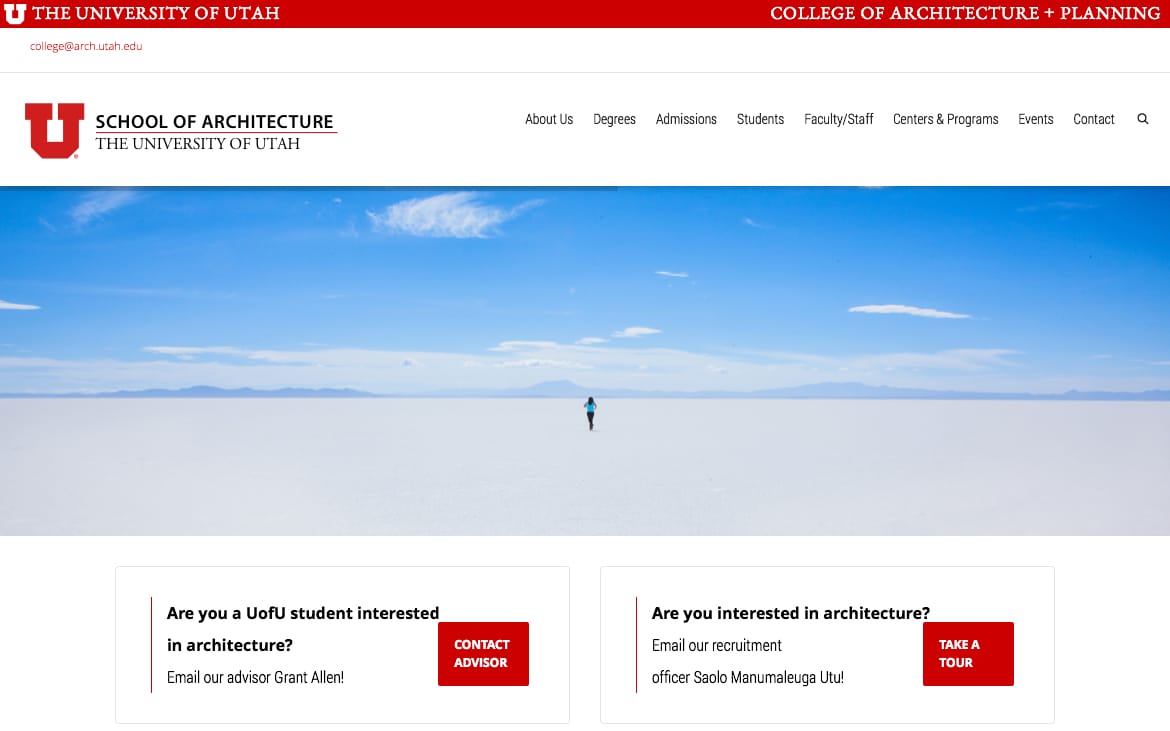Click The University of Utah header text
Screen dimensions: 1170x731
point(155,13)
